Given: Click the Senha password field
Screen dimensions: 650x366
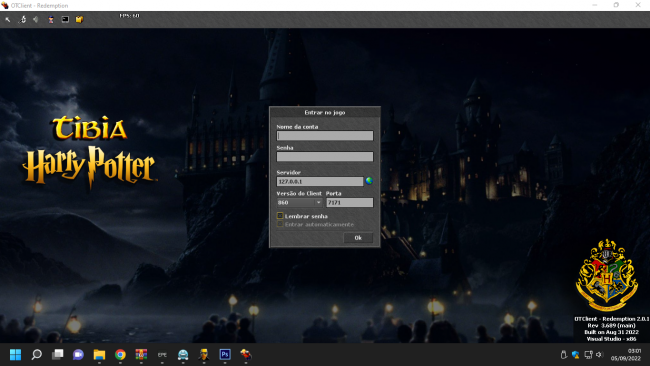Looking at the screenshot, I should pyautogui.click(x=325, y=156).
